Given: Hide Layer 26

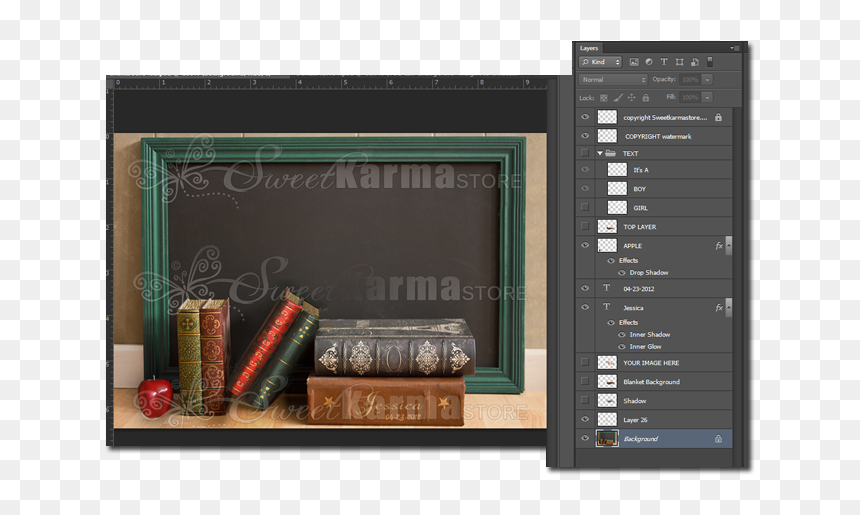Looking at the screenshot, I should click(x=585, y=420).
